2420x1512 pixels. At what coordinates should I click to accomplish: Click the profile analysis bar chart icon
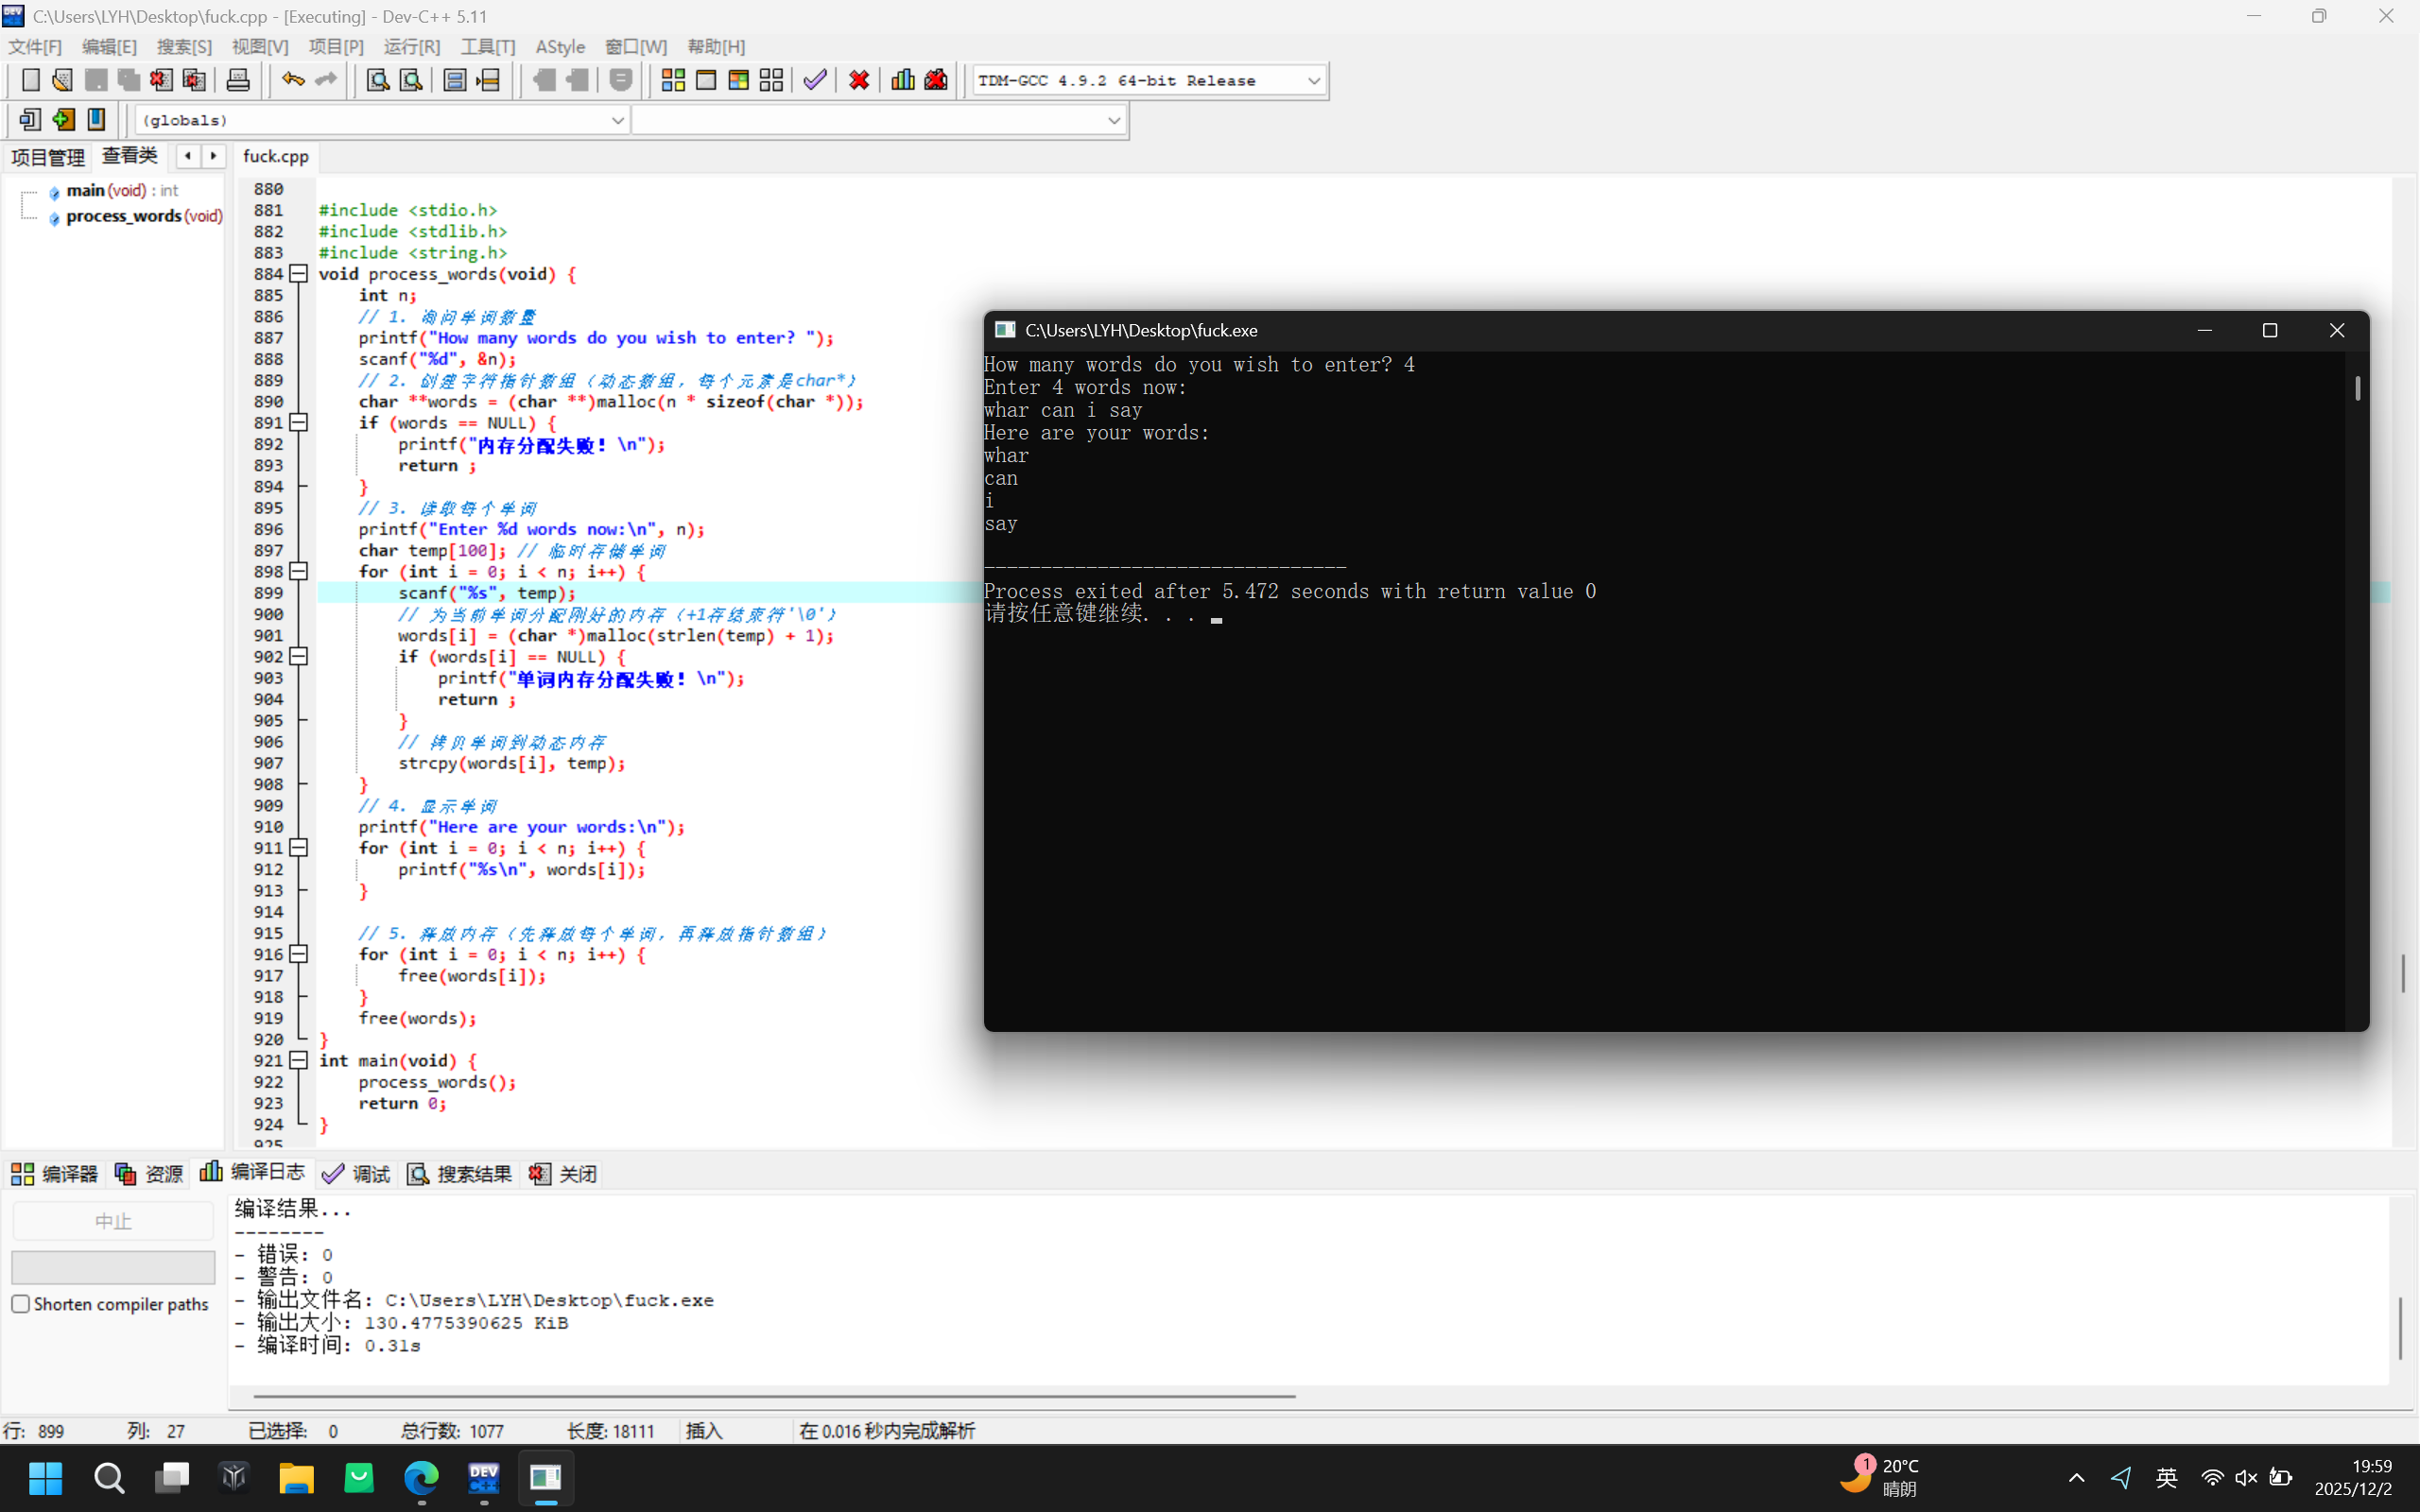(902, 80)
